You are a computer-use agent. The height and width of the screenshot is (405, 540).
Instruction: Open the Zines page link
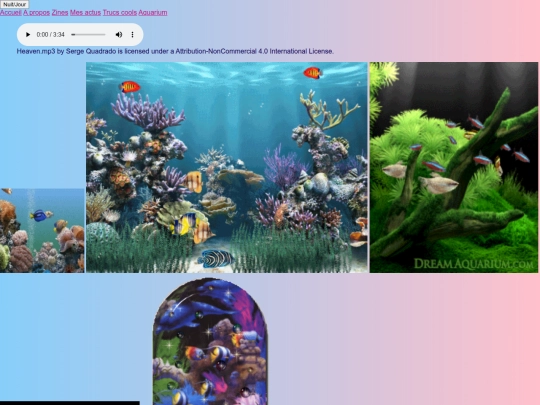point(60,12)
